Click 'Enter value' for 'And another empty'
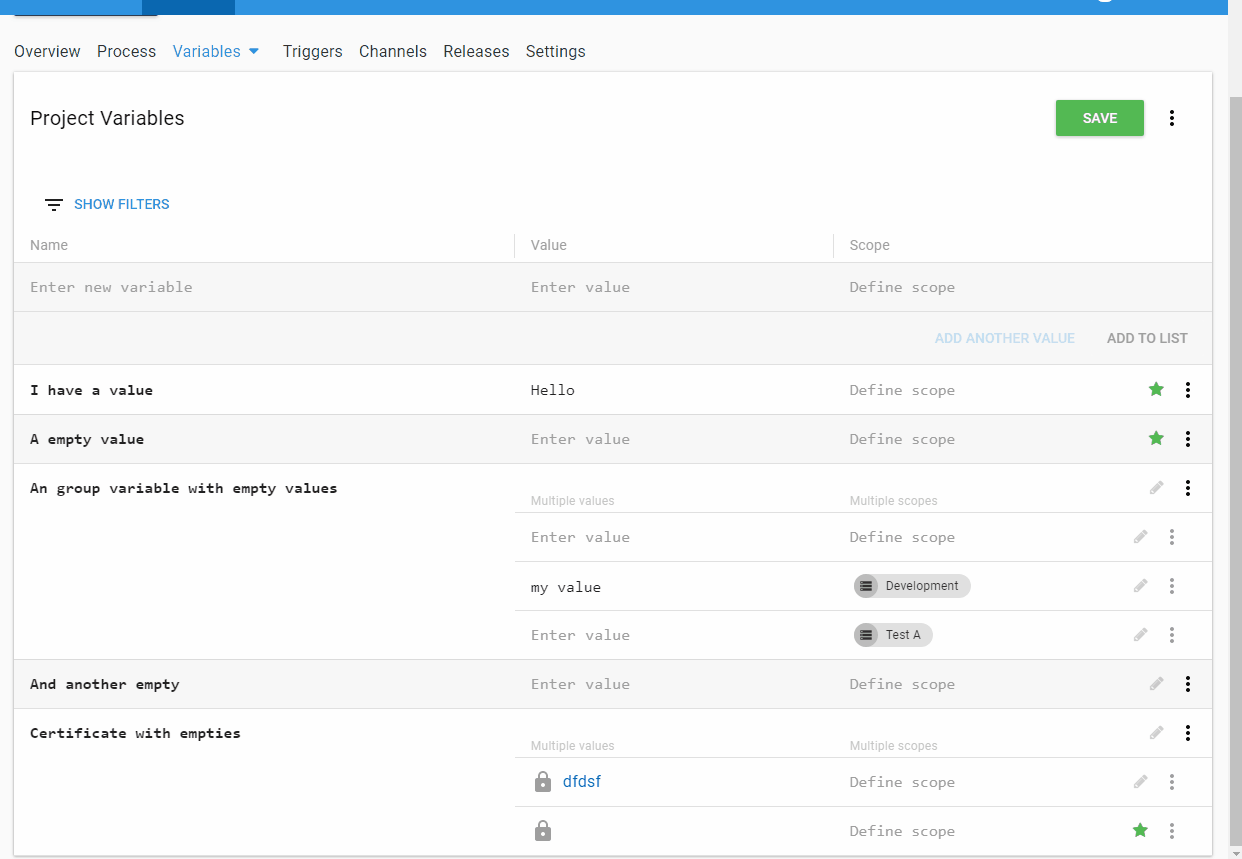The height and width of the screenshot is (859, 1242). click(x=580, y=684)
